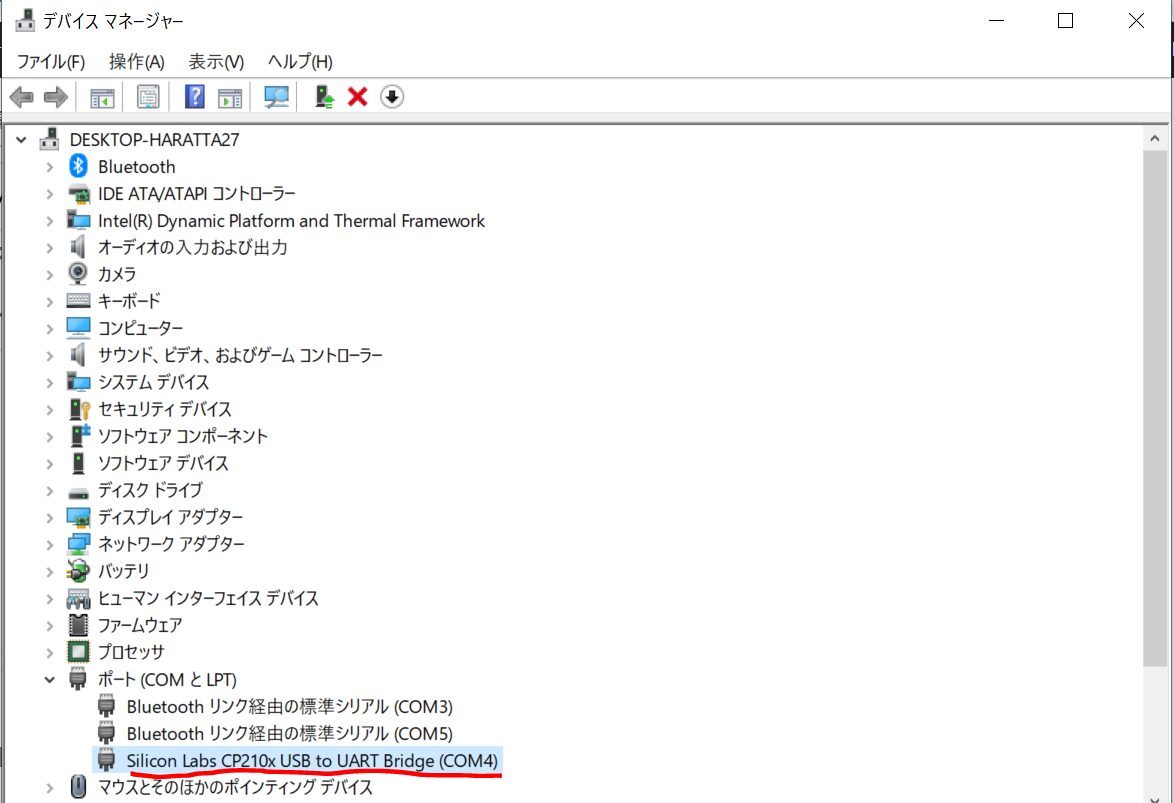This screenshot has width=1174, height=803.
Task: Select マウスとそのほかのポインティング デバイス label
Action: point(235,787)
